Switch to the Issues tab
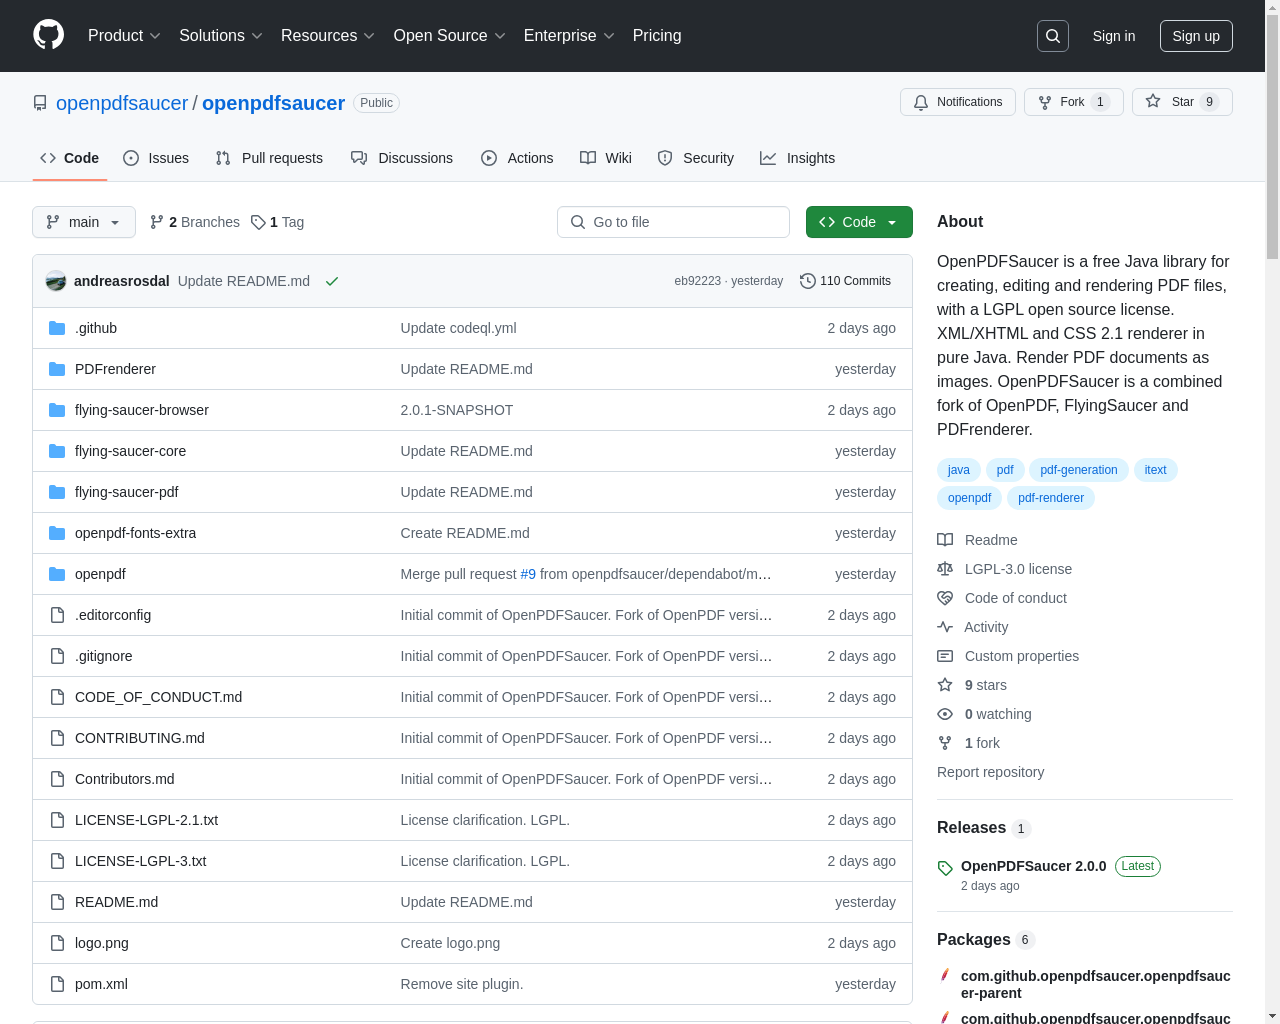This screenshot has height=1024, width=1280. 156,158
